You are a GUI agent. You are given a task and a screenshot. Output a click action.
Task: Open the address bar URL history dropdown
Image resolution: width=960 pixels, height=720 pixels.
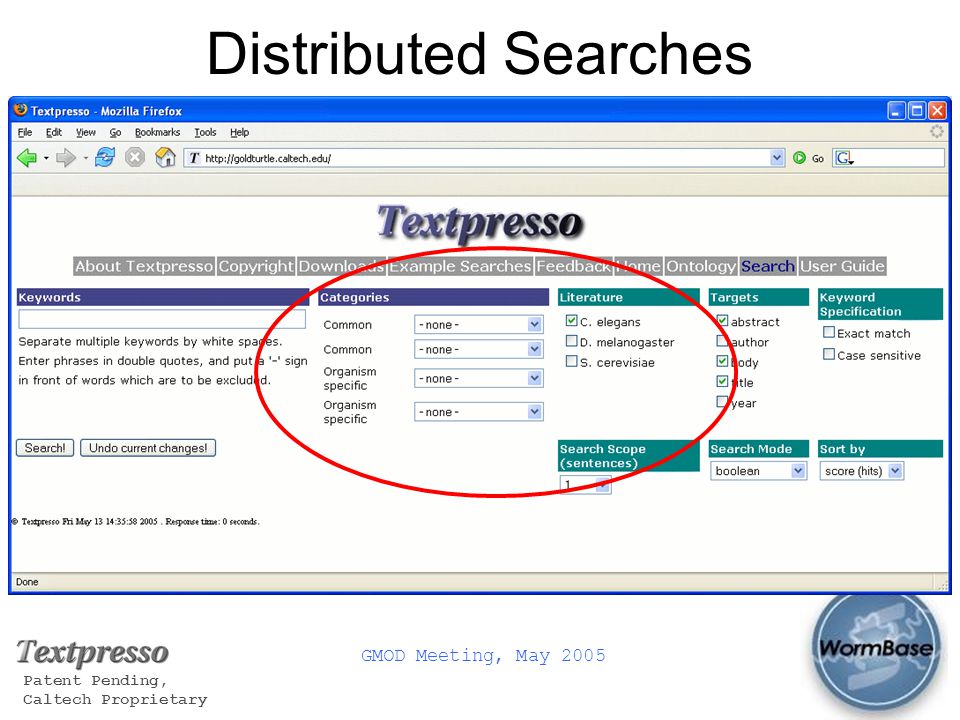click(776, 158)
